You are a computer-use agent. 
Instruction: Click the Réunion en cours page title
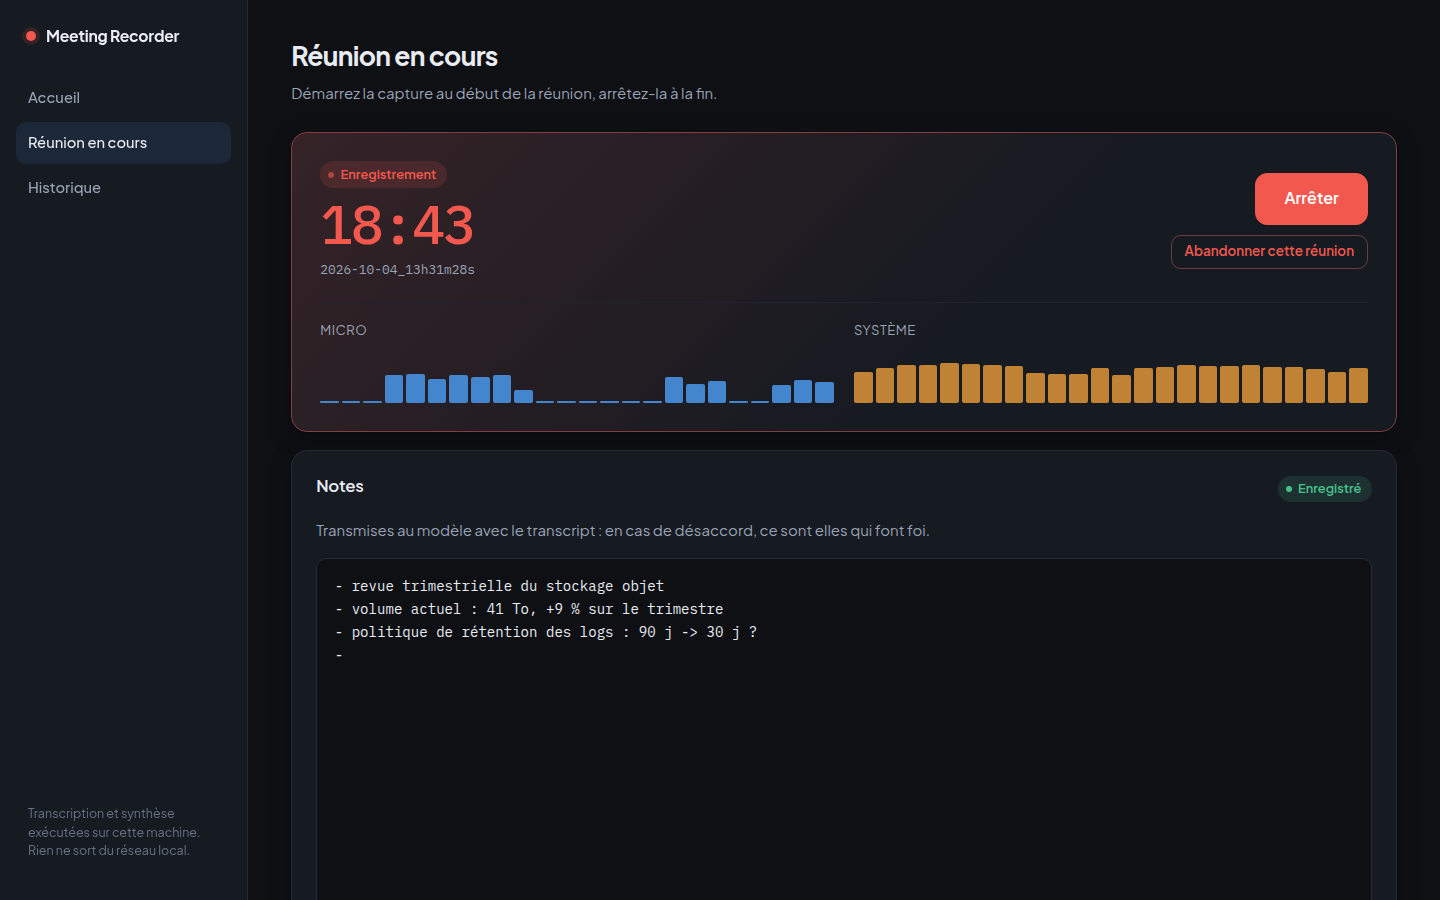point(394,57)
